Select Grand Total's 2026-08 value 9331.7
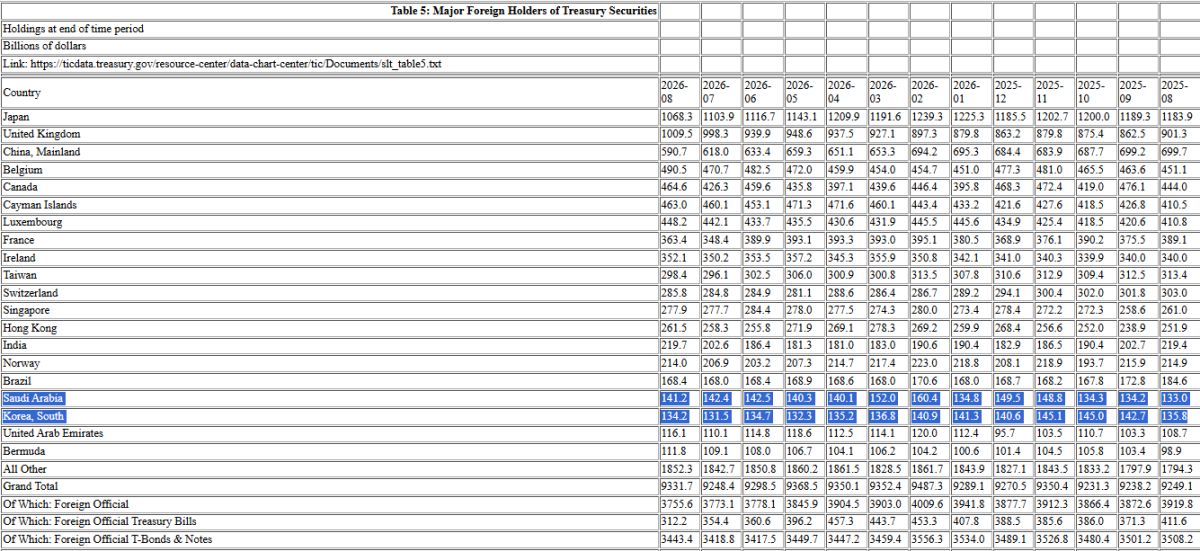This screenshot has height=551, width=1200. (x=679, y=487)
